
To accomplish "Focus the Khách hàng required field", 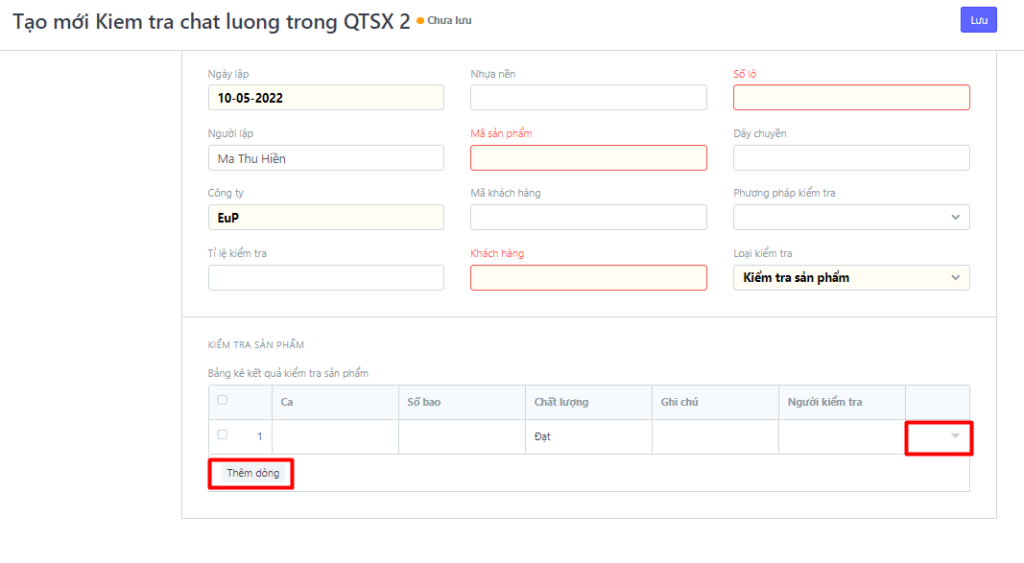I will tap(588, 277).
